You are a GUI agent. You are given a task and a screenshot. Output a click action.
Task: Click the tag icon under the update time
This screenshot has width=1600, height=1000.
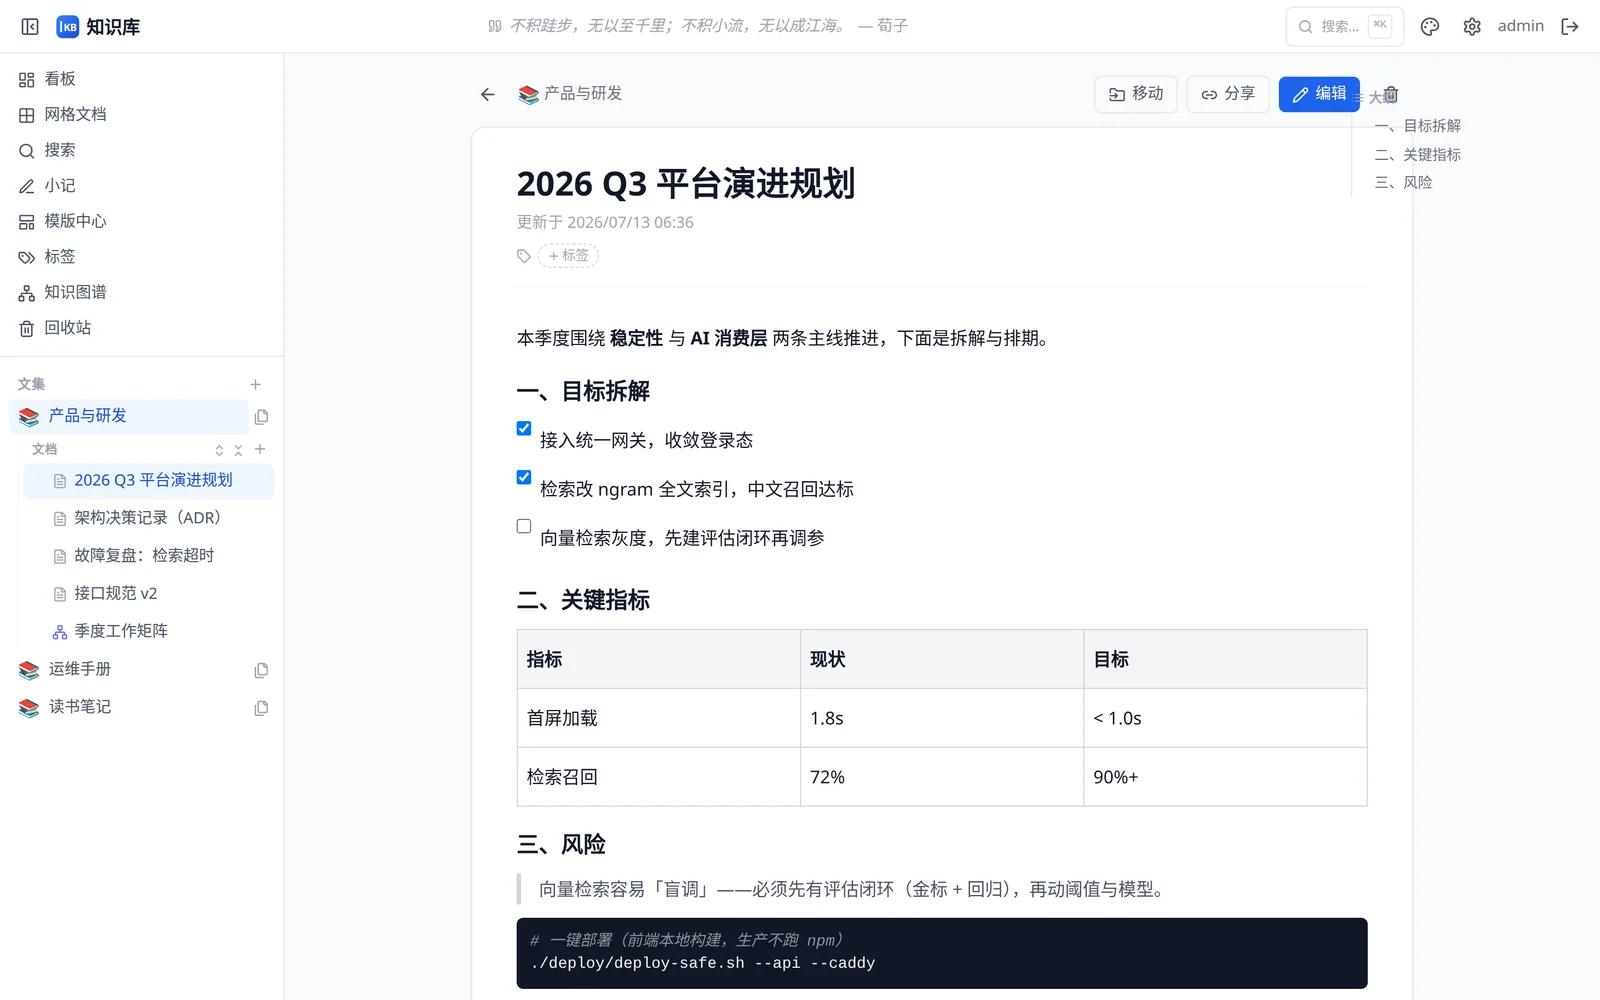524,256
